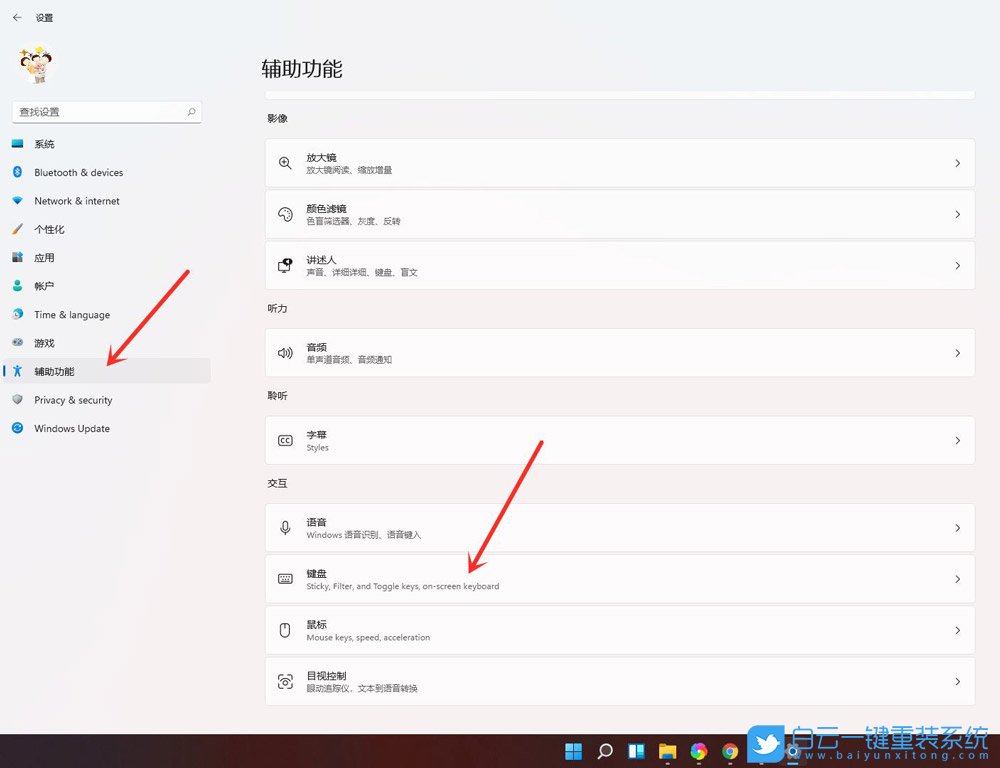
Task: Click the back arrow in the title bar
Action: point(17,18)
